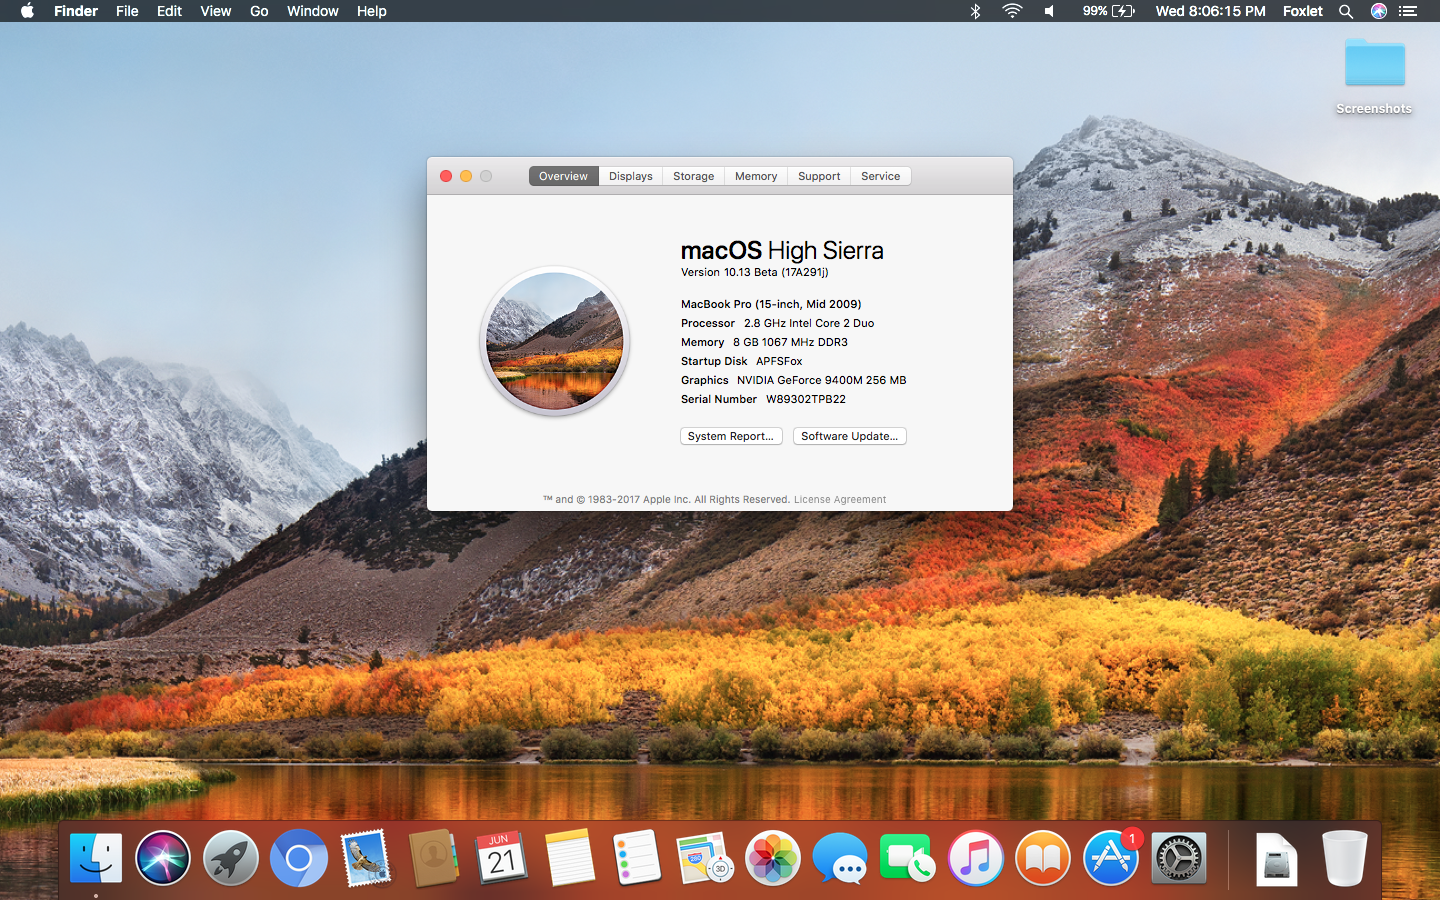The image size is (1440, 900).
Task: Launch Siri from the Dock
Action: 163,858
